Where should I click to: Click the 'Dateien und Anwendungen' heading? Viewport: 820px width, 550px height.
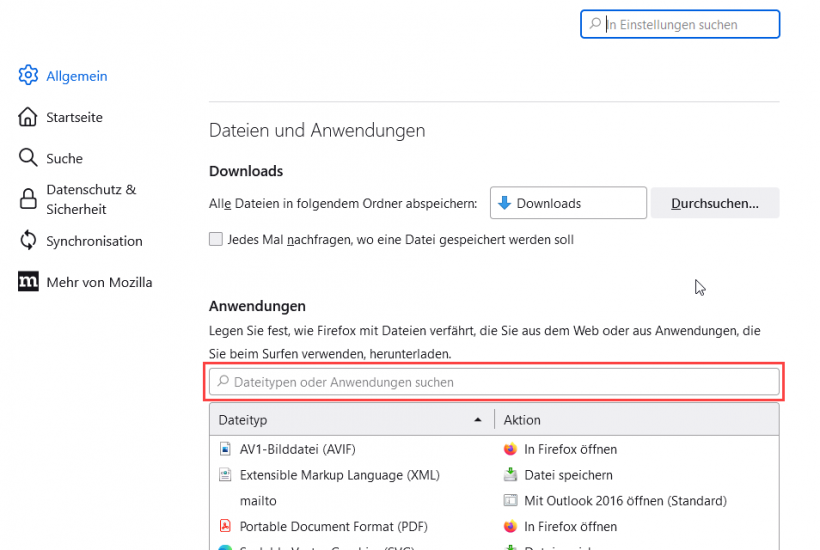[317, 130]
